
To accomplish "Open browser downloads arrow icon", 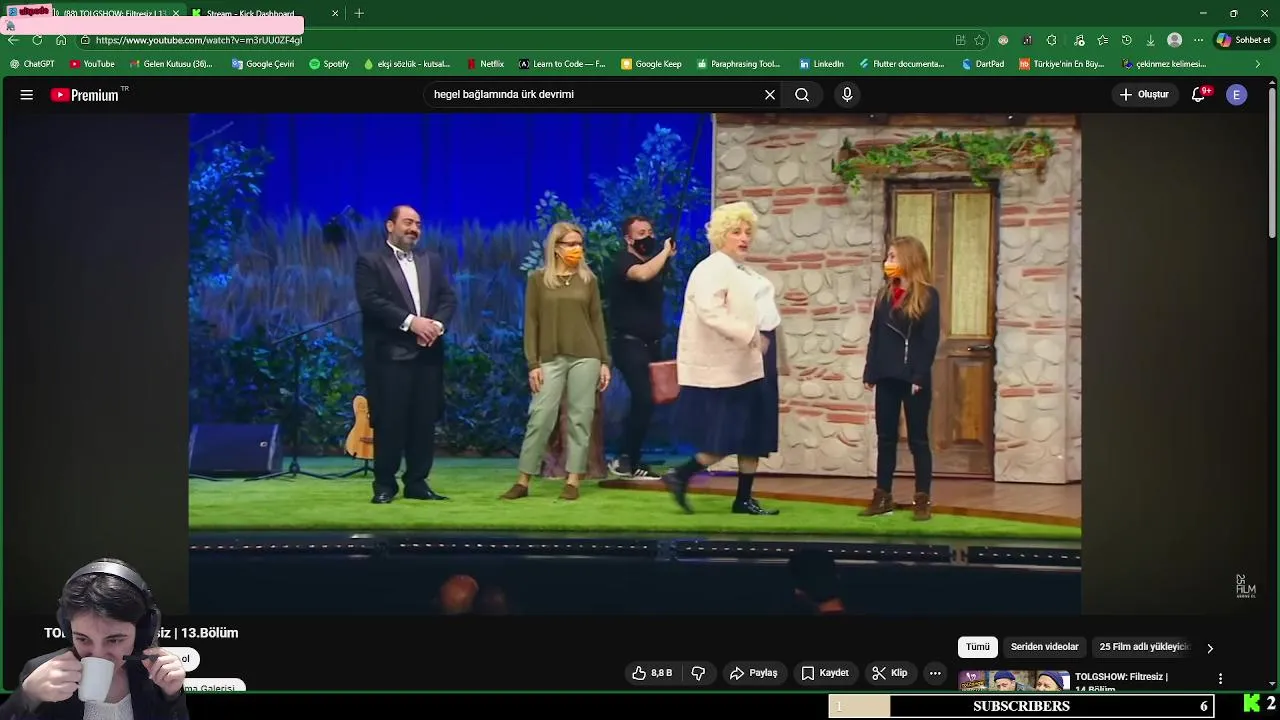I will (1150, 40).
